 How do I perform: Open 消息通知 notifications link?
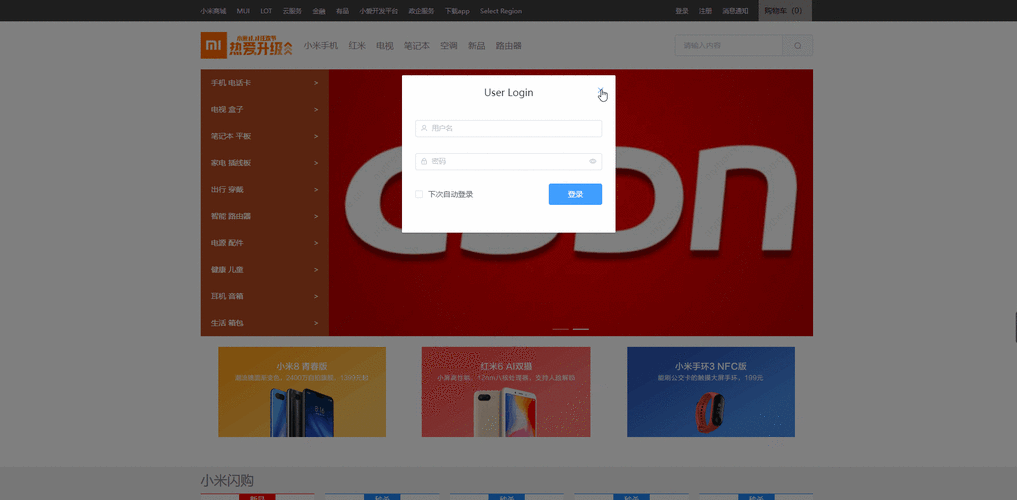736,11
